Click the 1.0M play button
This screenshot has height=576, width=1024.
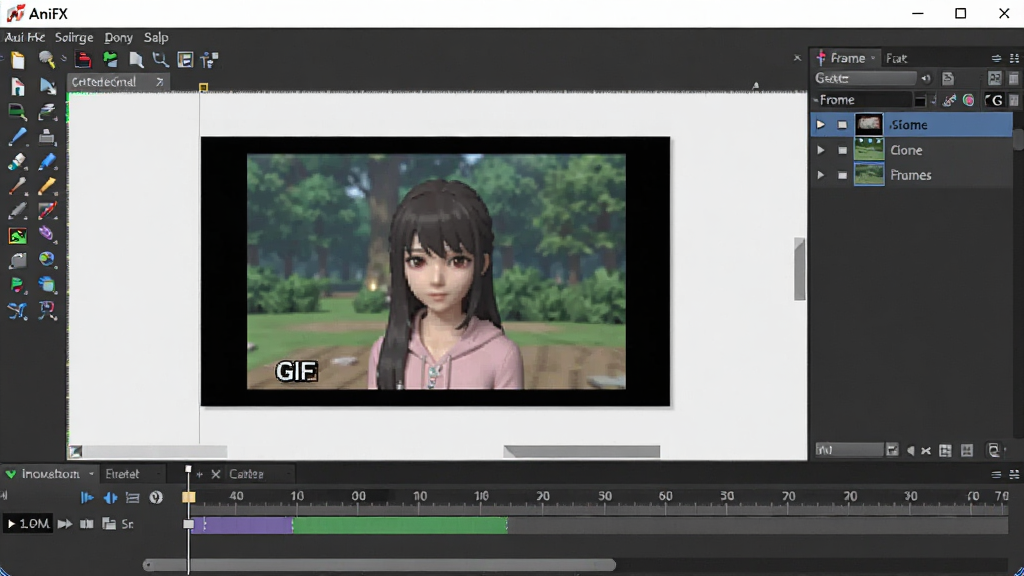click(27, 524)
